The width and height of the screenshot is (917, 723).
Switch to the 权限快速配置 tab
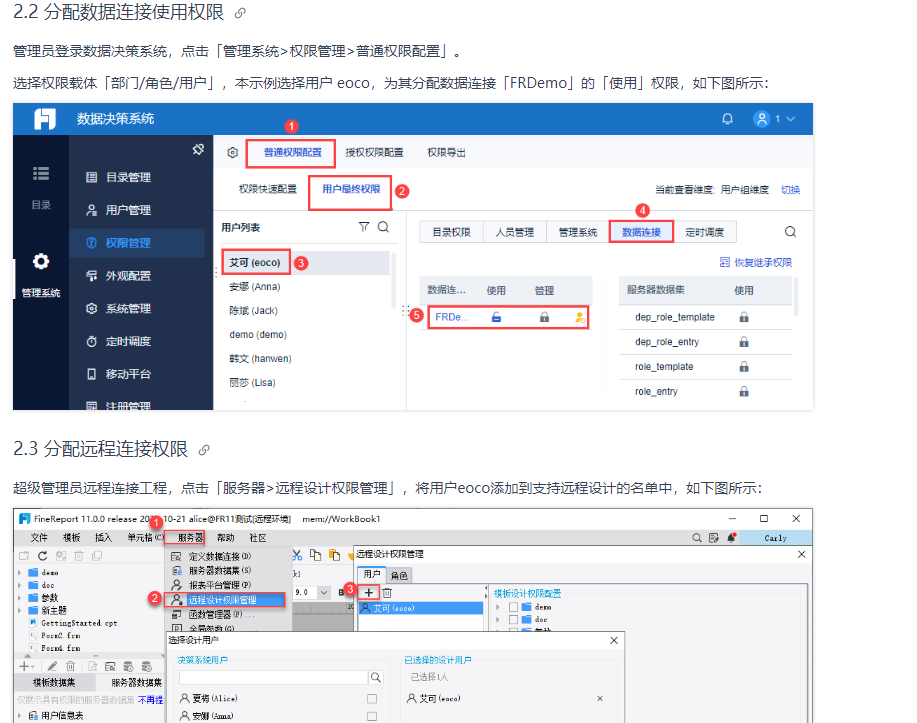pos(268,189)
